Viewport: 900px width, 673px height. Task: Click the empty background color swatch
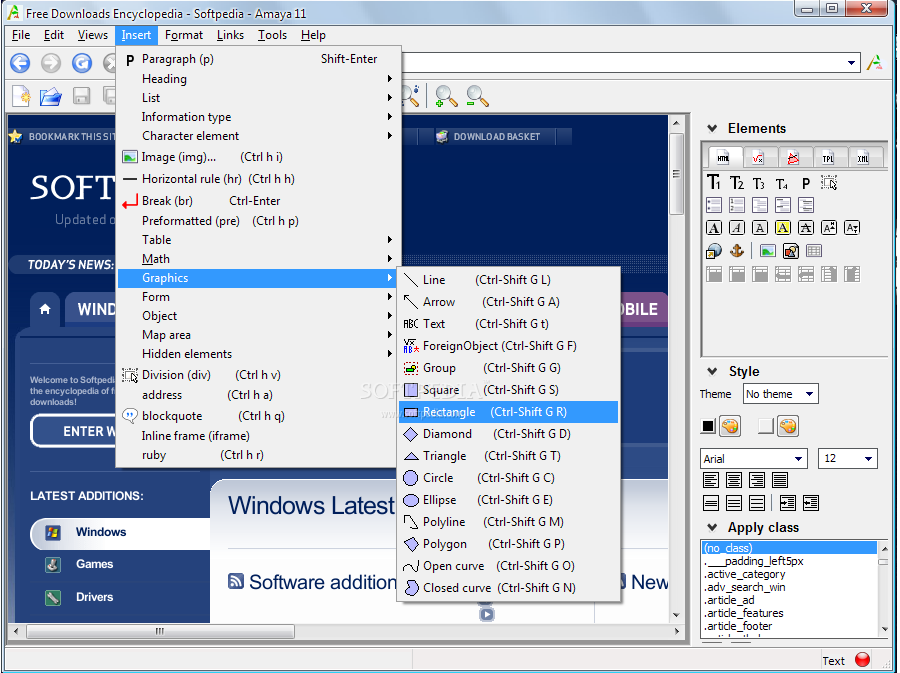[765, 426]
